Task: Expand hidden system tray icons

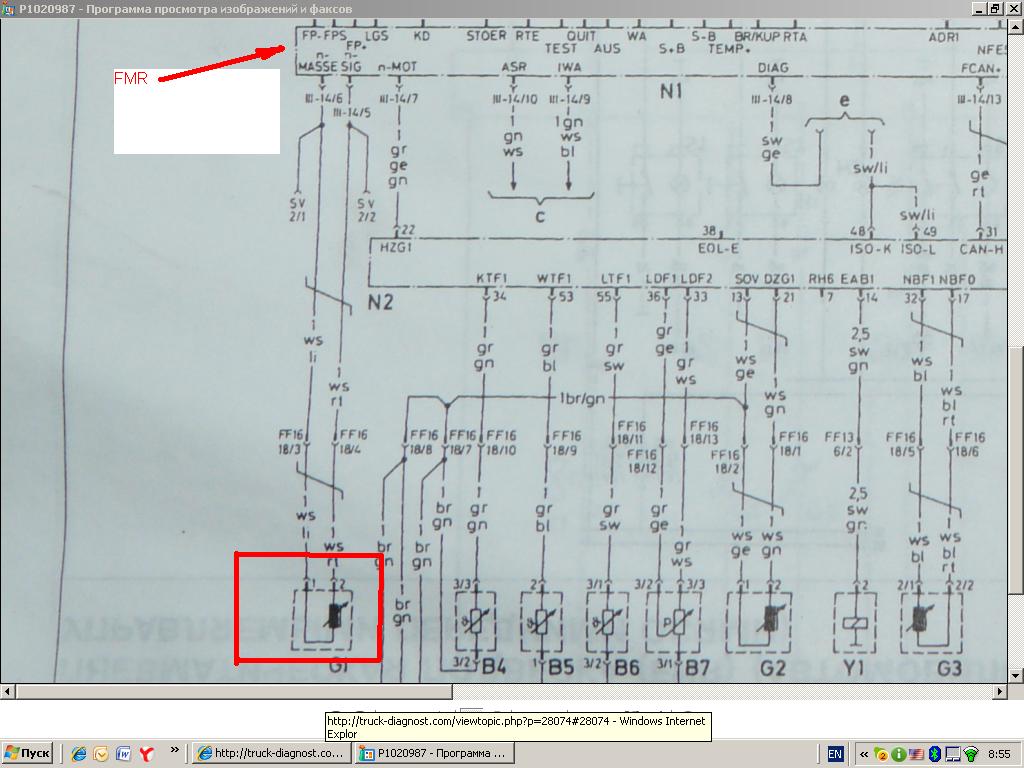Action: 864,754
